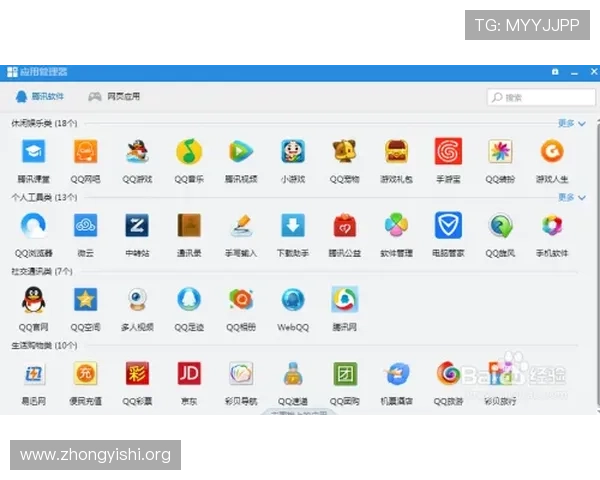Open the QQ游戏 penguin icon
This screenshot has height=480, width=600.
click(x=137, y=151)
